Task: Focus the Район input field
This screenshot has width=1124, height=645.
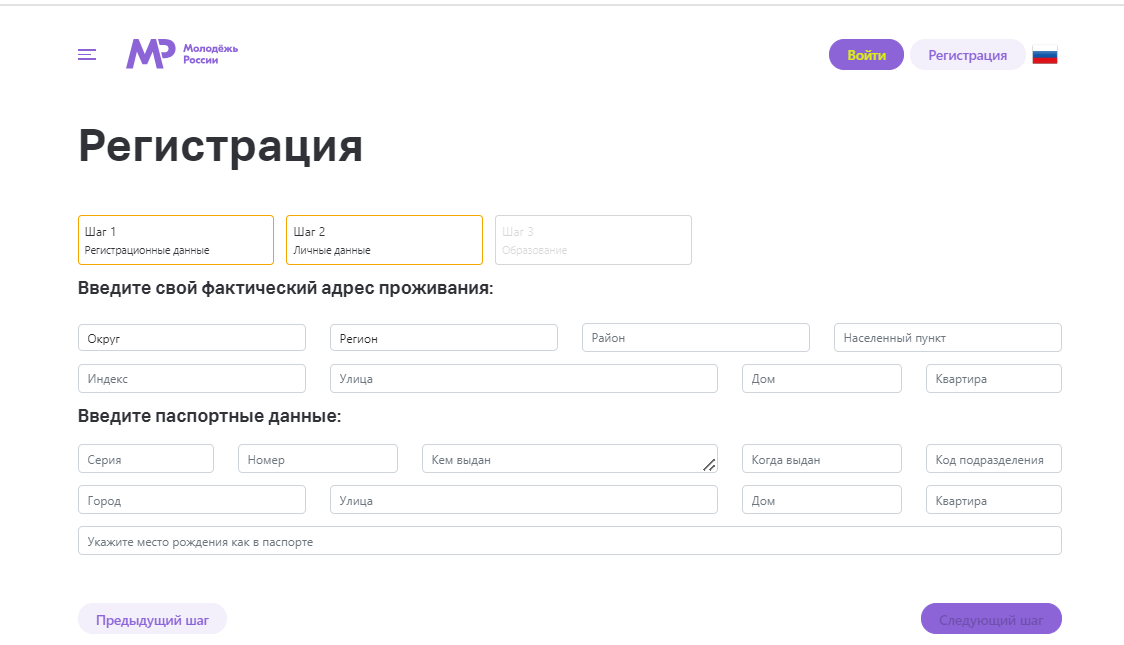Action: tap(695, 338)
